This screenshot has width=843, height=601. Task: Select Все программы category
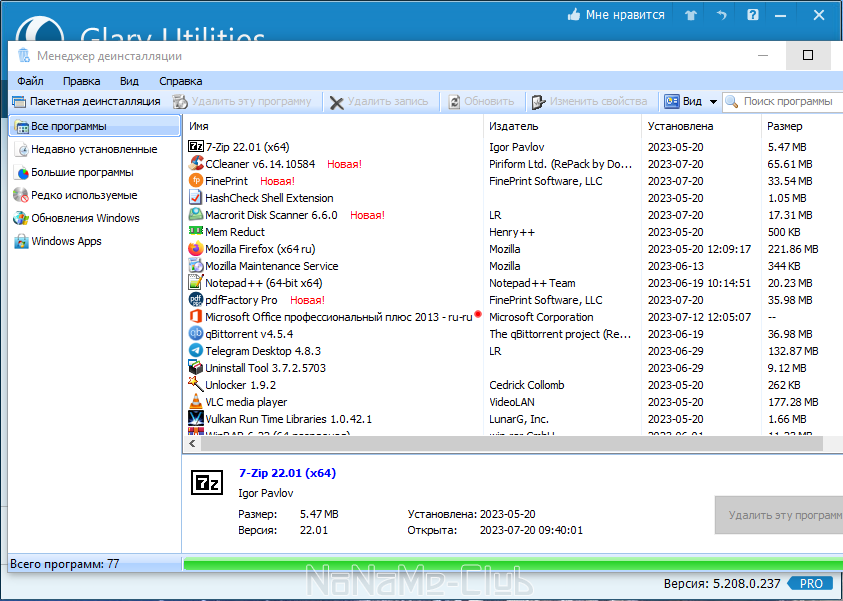(x=95, y=126)
